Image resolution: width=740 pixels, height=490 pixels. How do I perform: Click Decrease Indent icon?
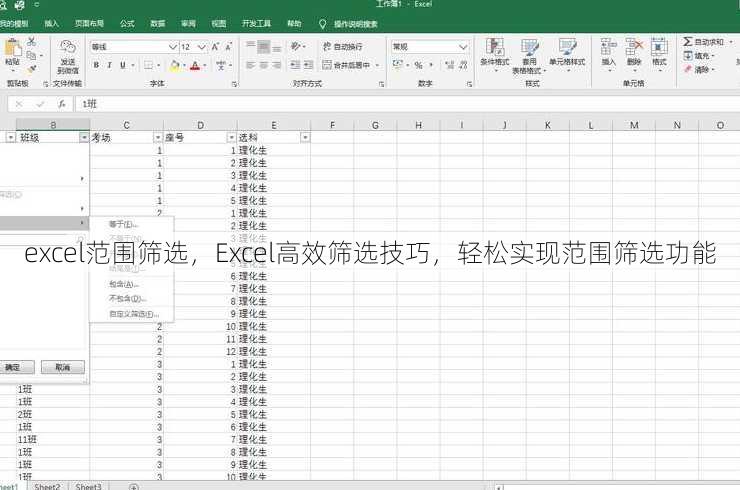pos(295,65)
